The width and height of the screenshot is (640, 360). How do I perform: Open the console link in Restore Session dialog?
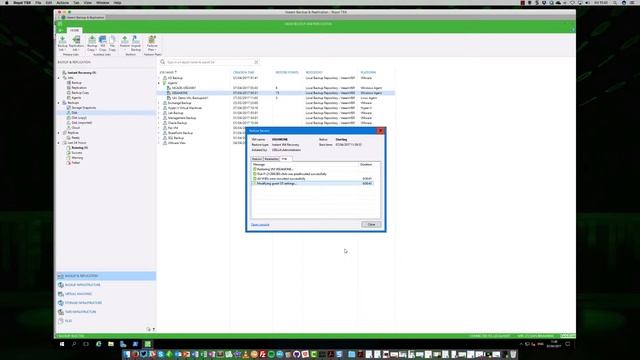point(260,225)
